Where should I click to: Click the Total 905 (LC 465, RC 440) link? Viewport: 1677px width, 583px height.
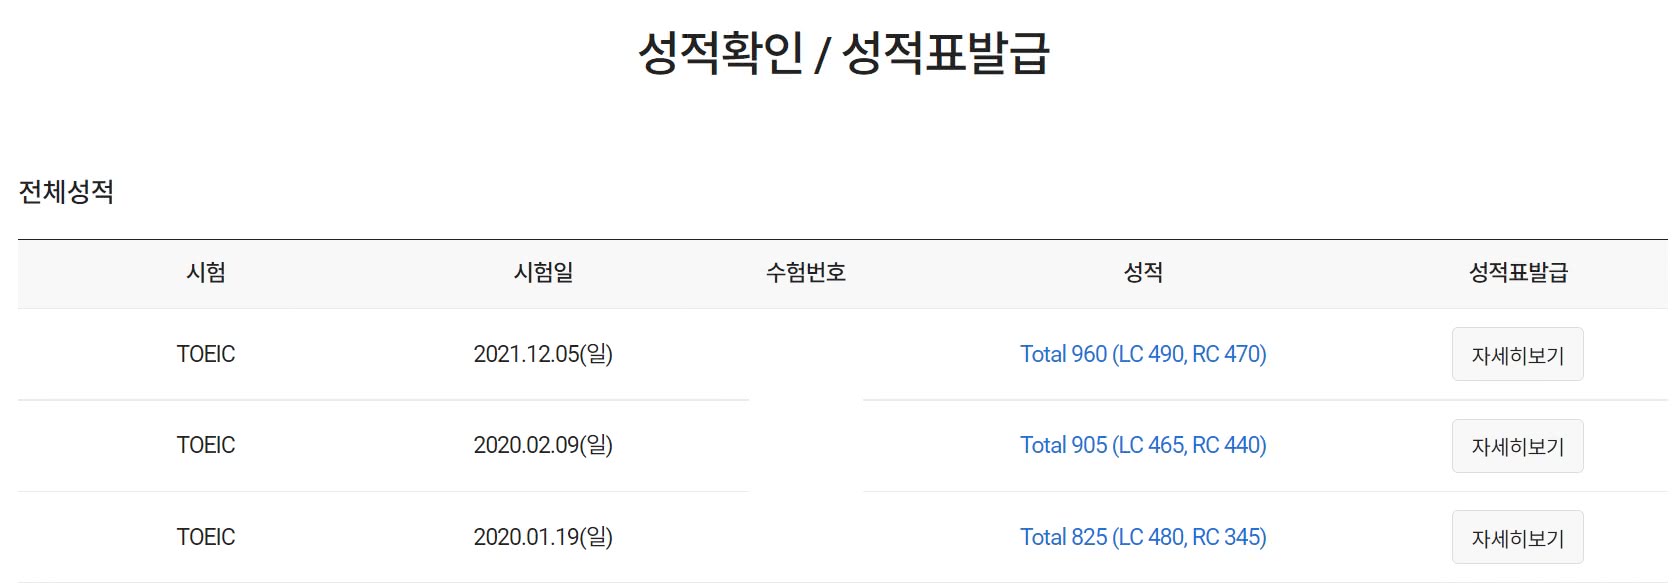1143,445
